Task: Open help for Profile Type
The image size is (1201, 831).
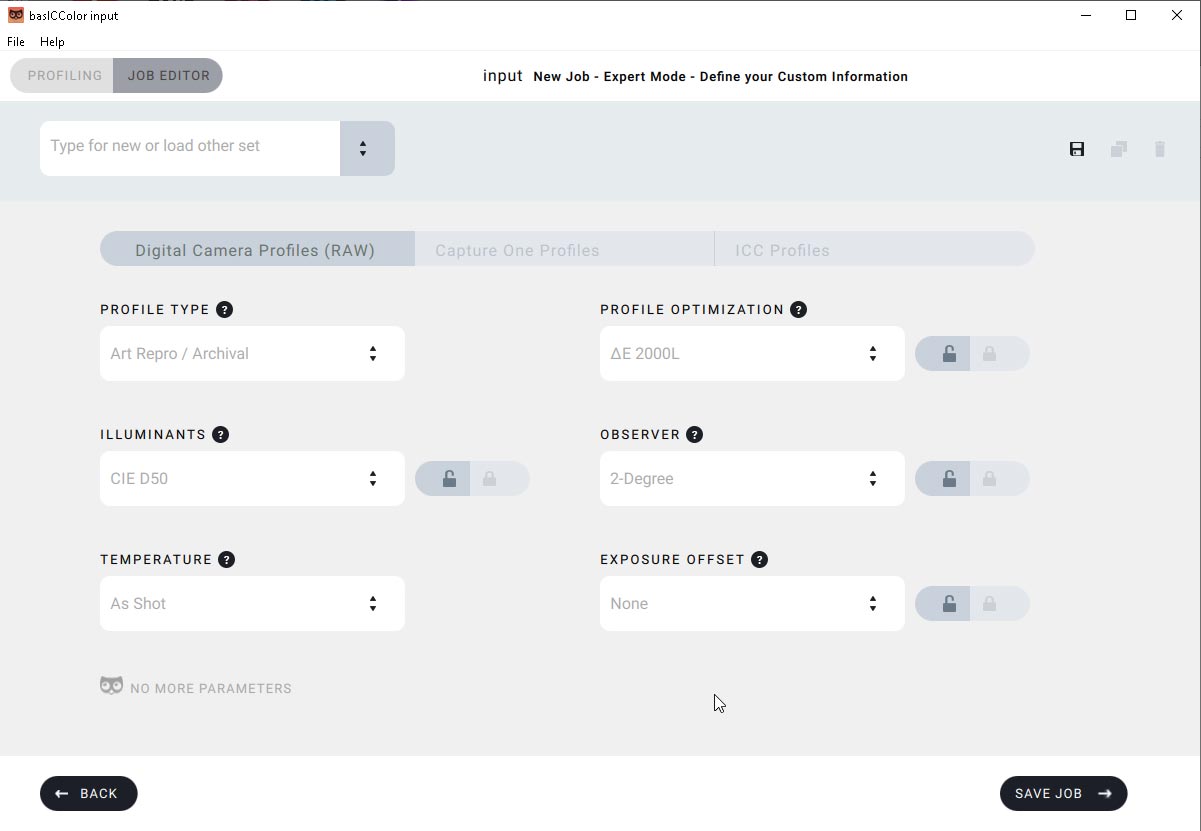Action: coord(224,309)
